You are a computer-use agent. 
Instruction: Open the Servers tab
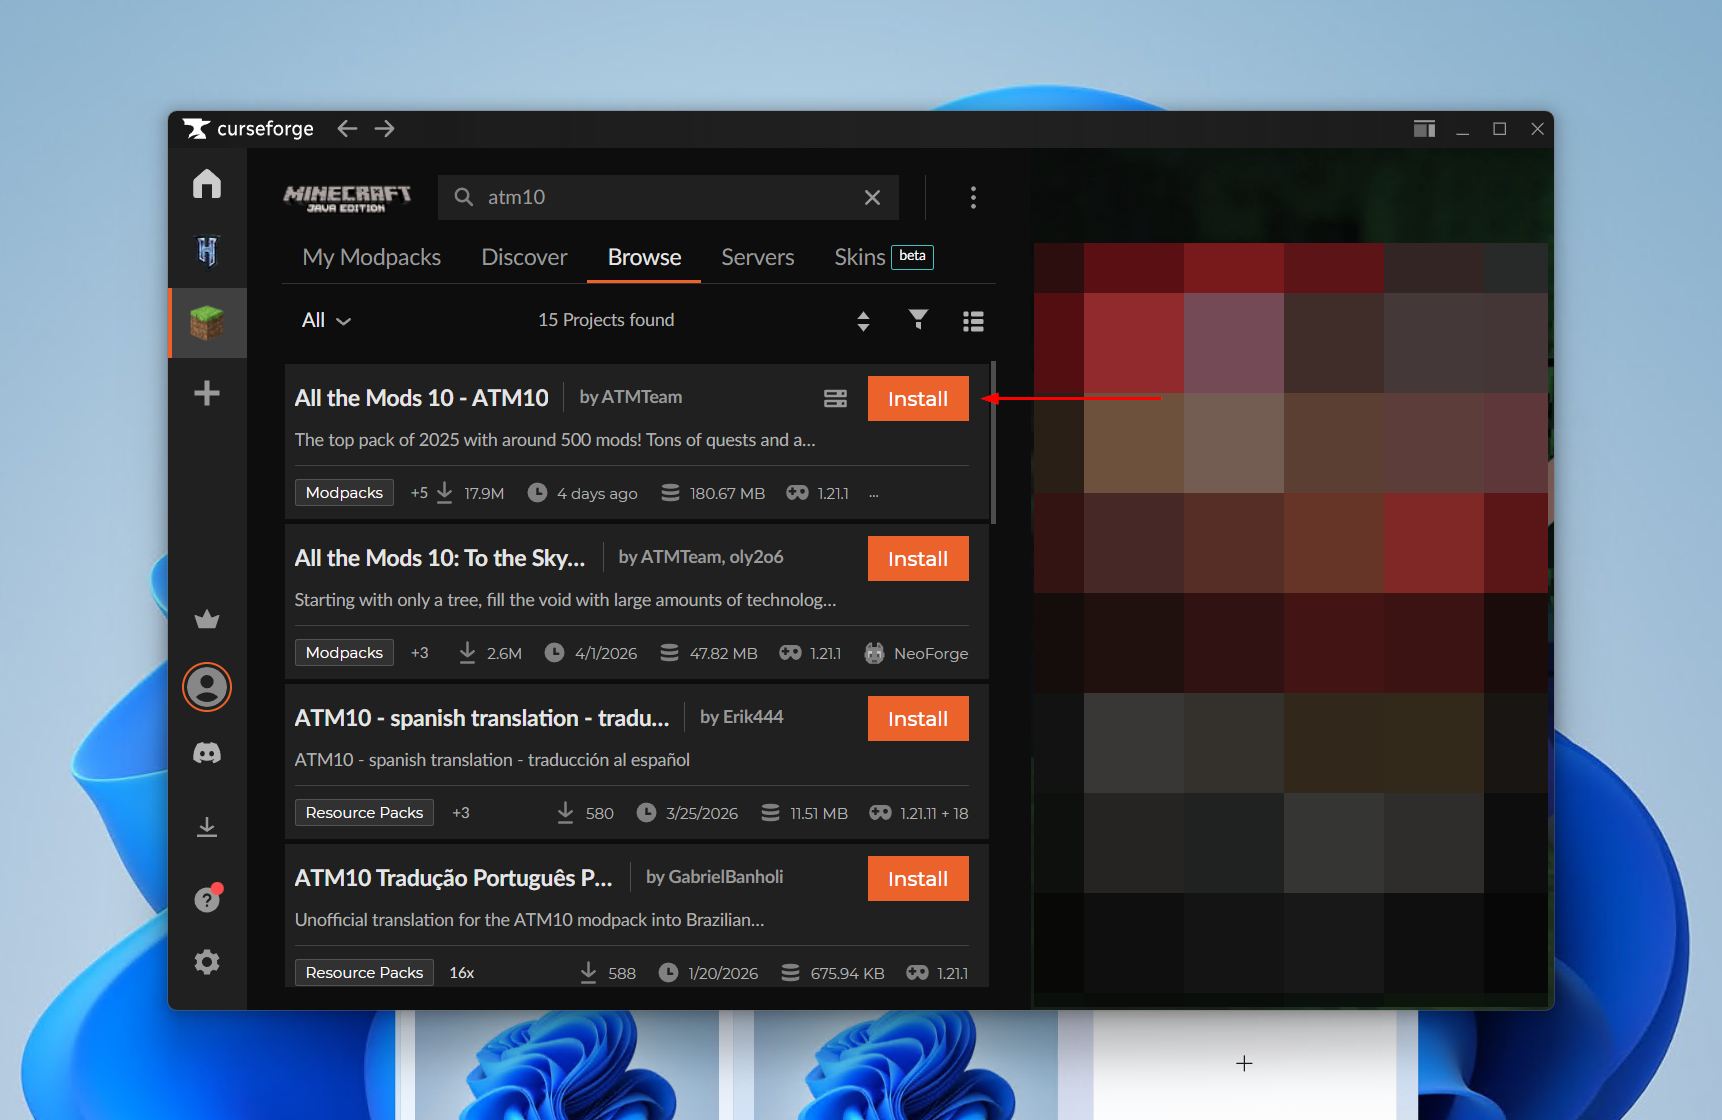click(758, 257)
